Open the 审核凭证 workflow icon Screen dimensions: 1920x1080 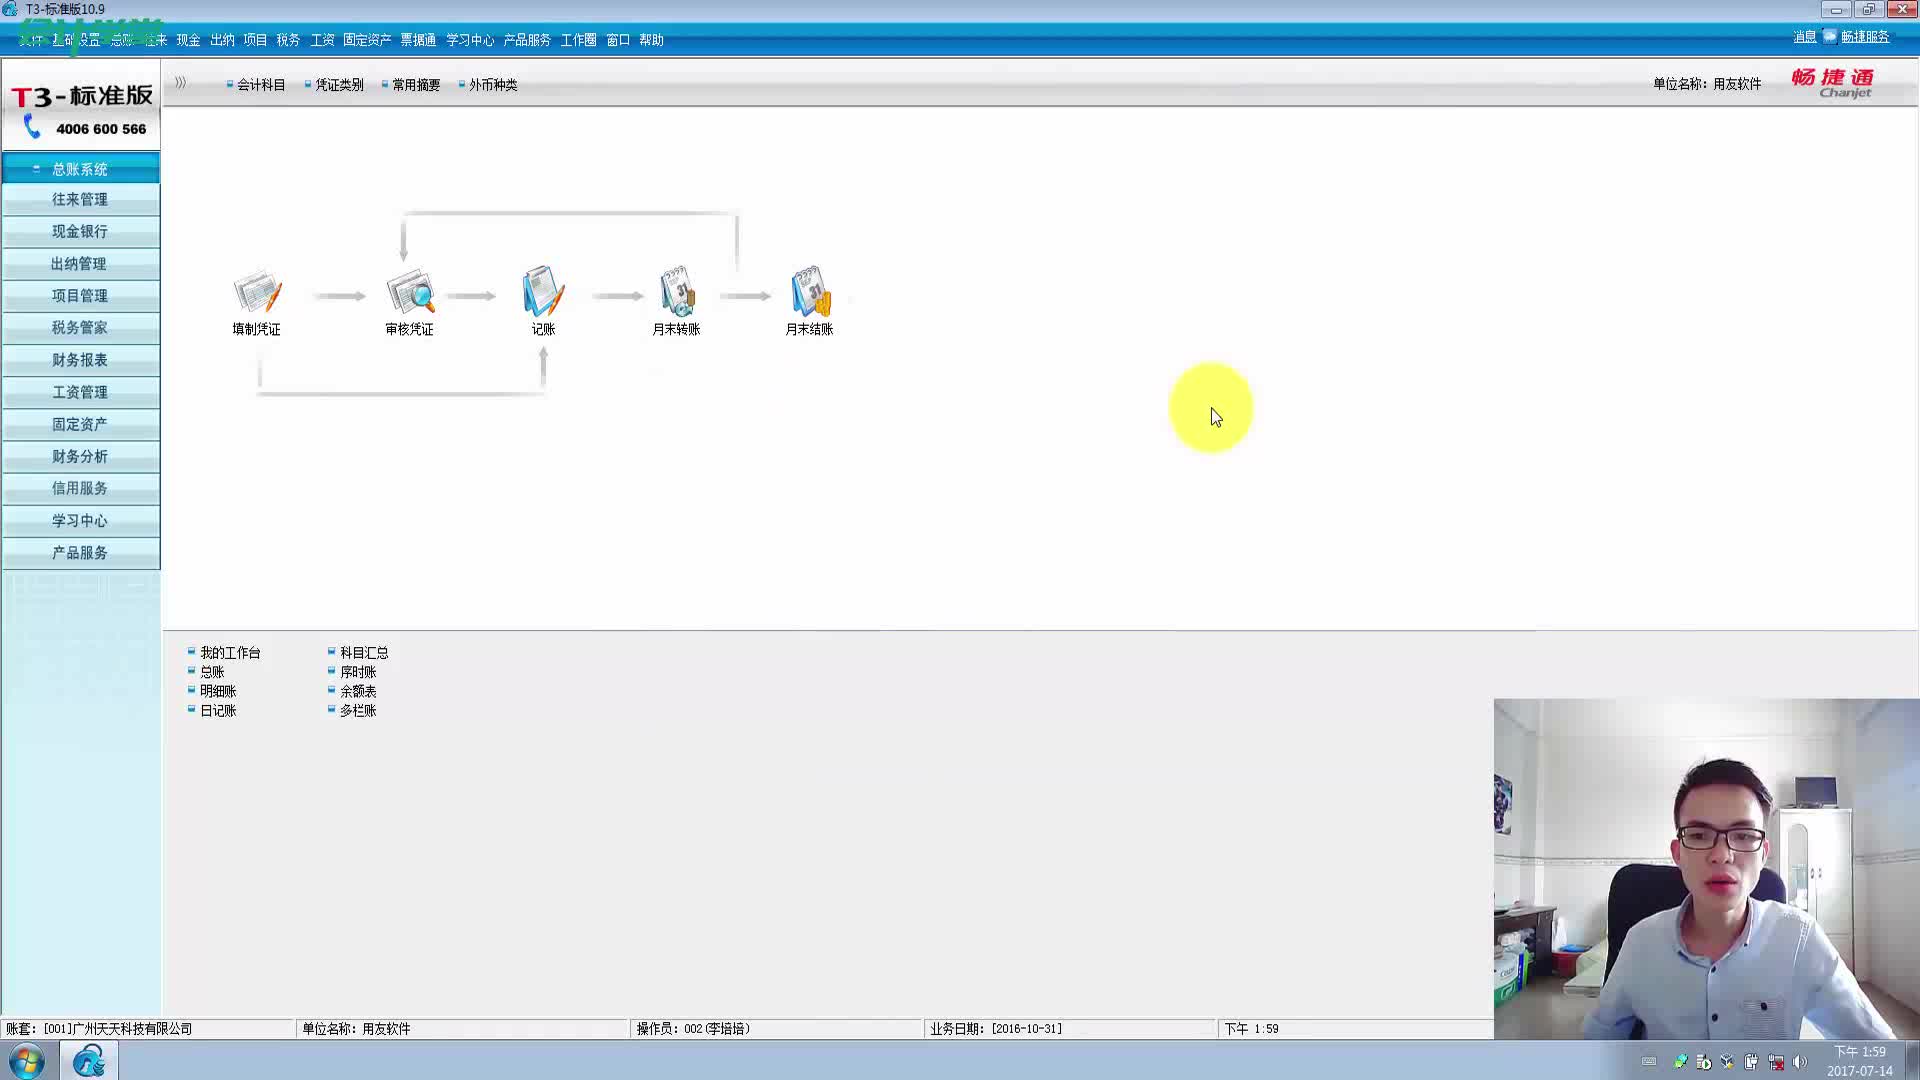pyautogui.click(x=409, y=293)
